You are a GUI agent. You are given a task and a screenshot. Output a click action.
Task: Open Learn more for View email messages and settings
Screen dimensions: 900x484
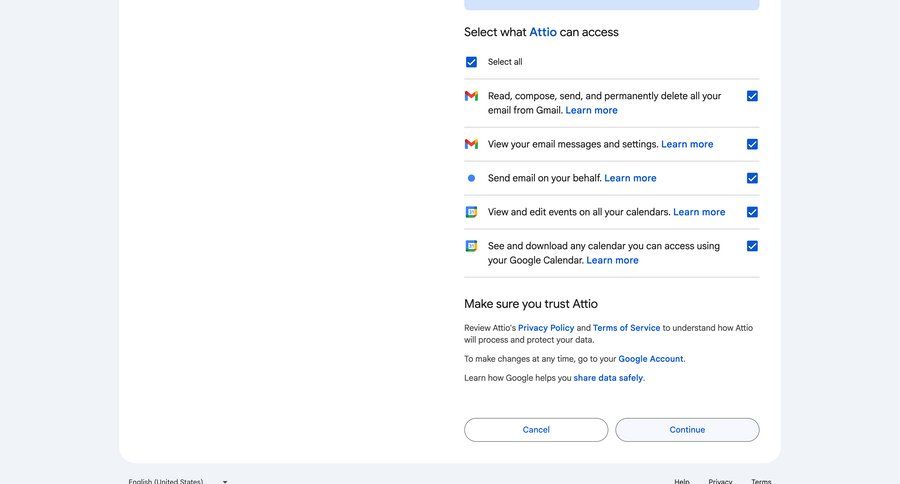[687, 144]
